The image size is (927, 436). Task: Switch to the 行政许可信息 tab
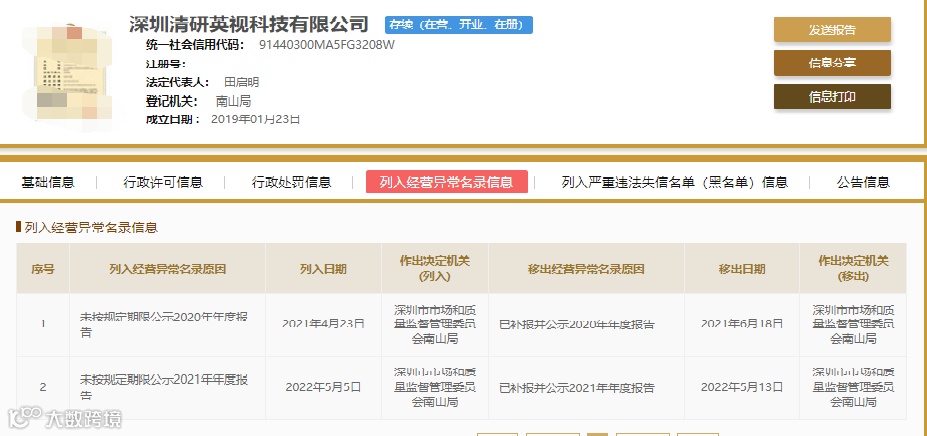pos(163,182)
